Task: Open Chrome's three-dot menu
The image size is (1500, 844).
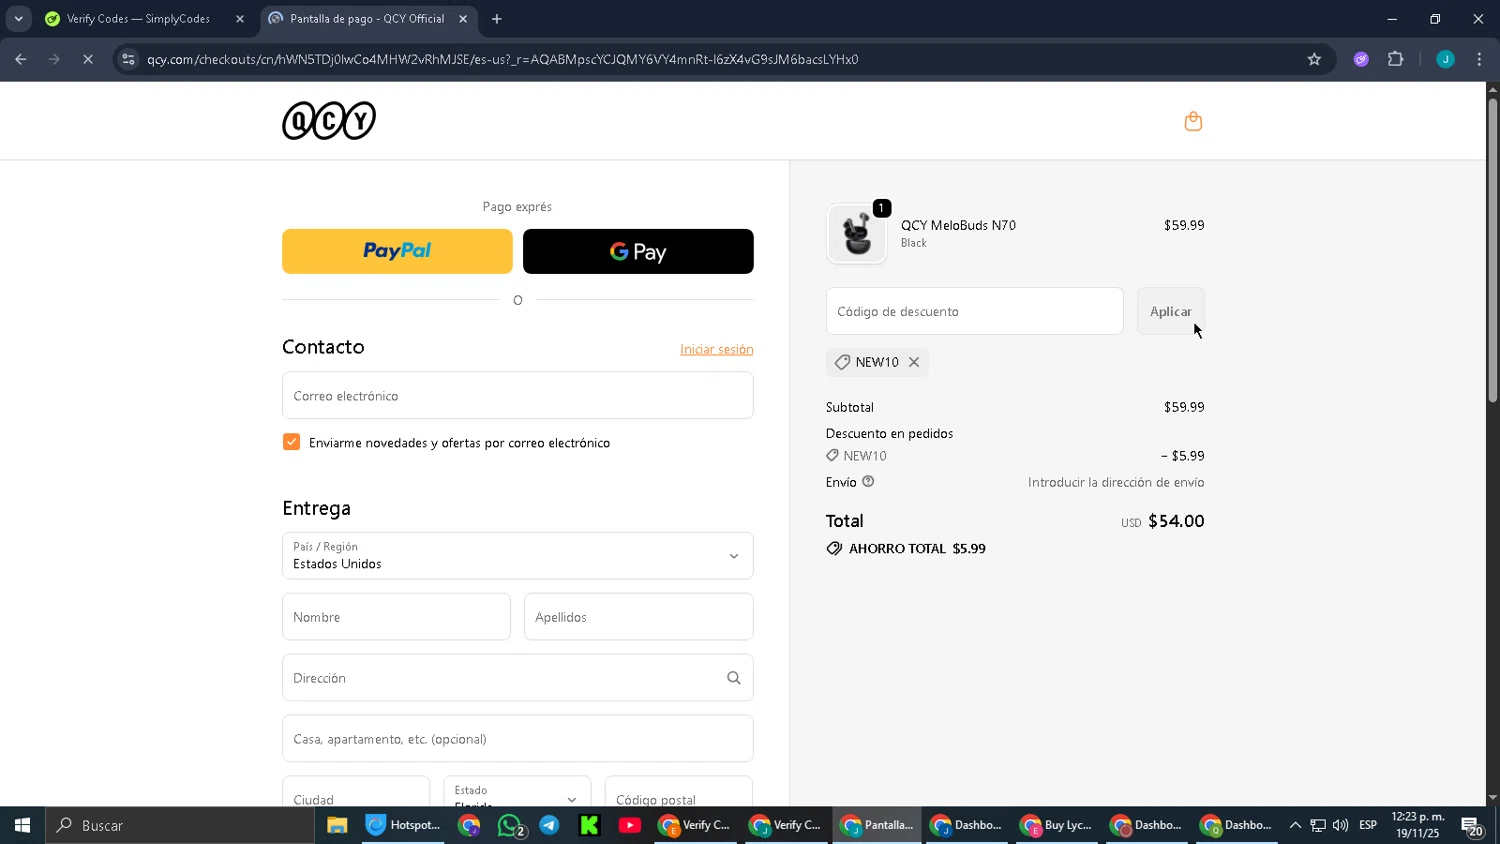Action: (x=1479, y=59)
